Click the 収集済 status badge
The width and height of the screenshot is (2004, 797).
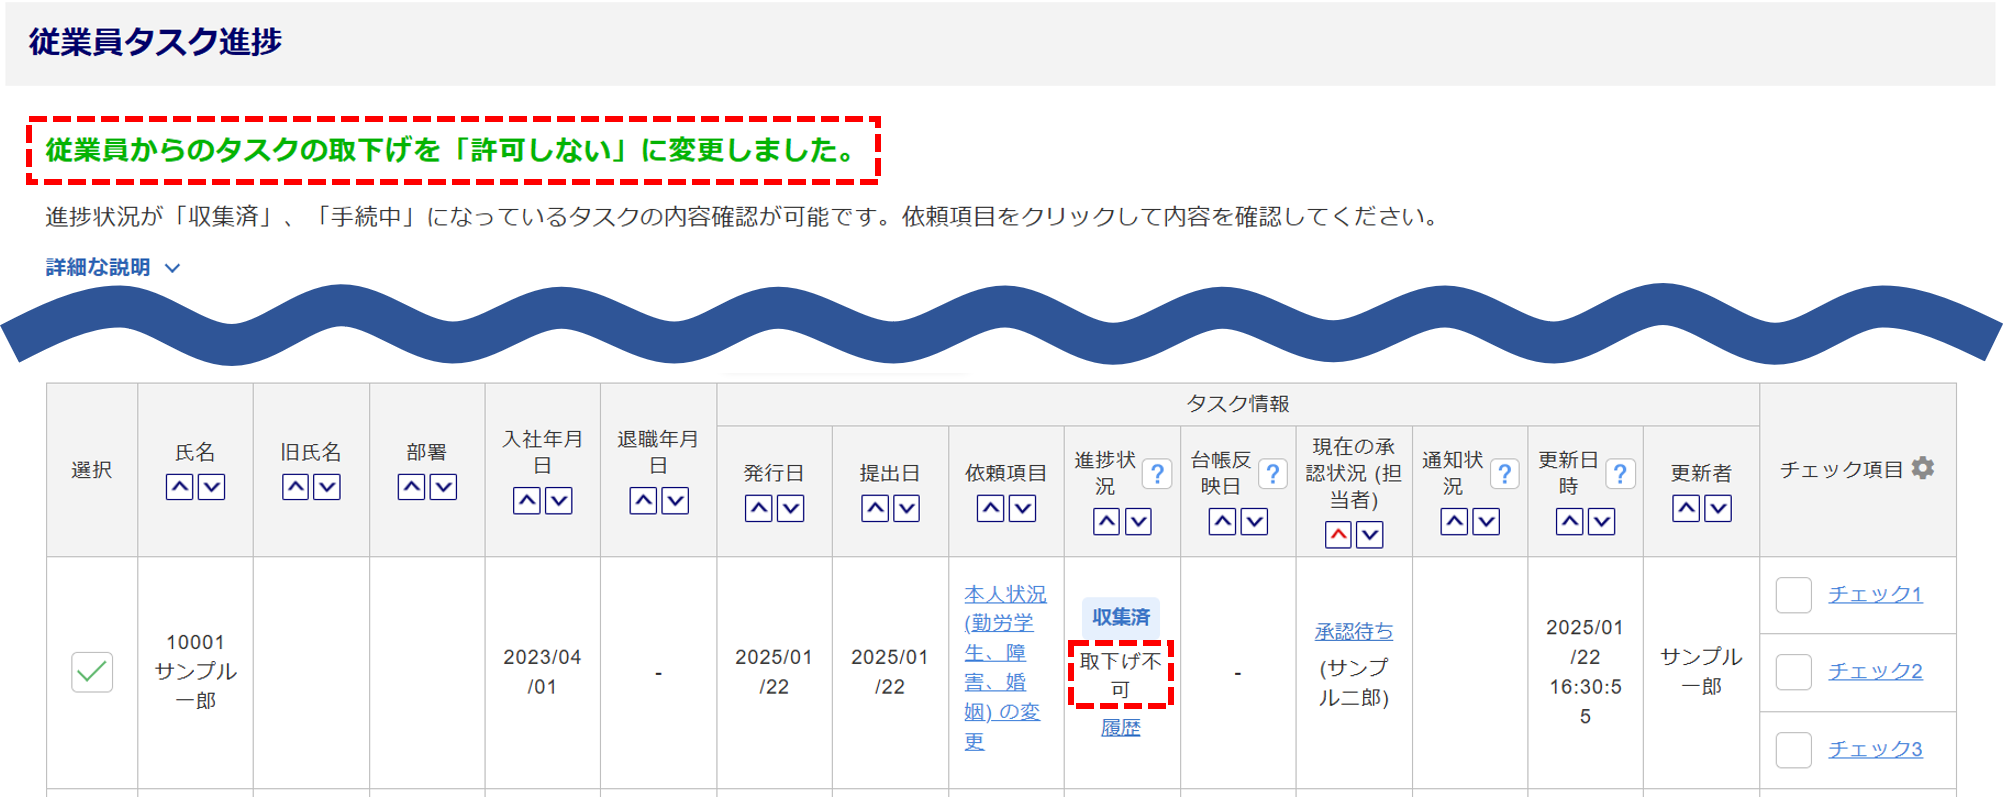point(1121,617)
